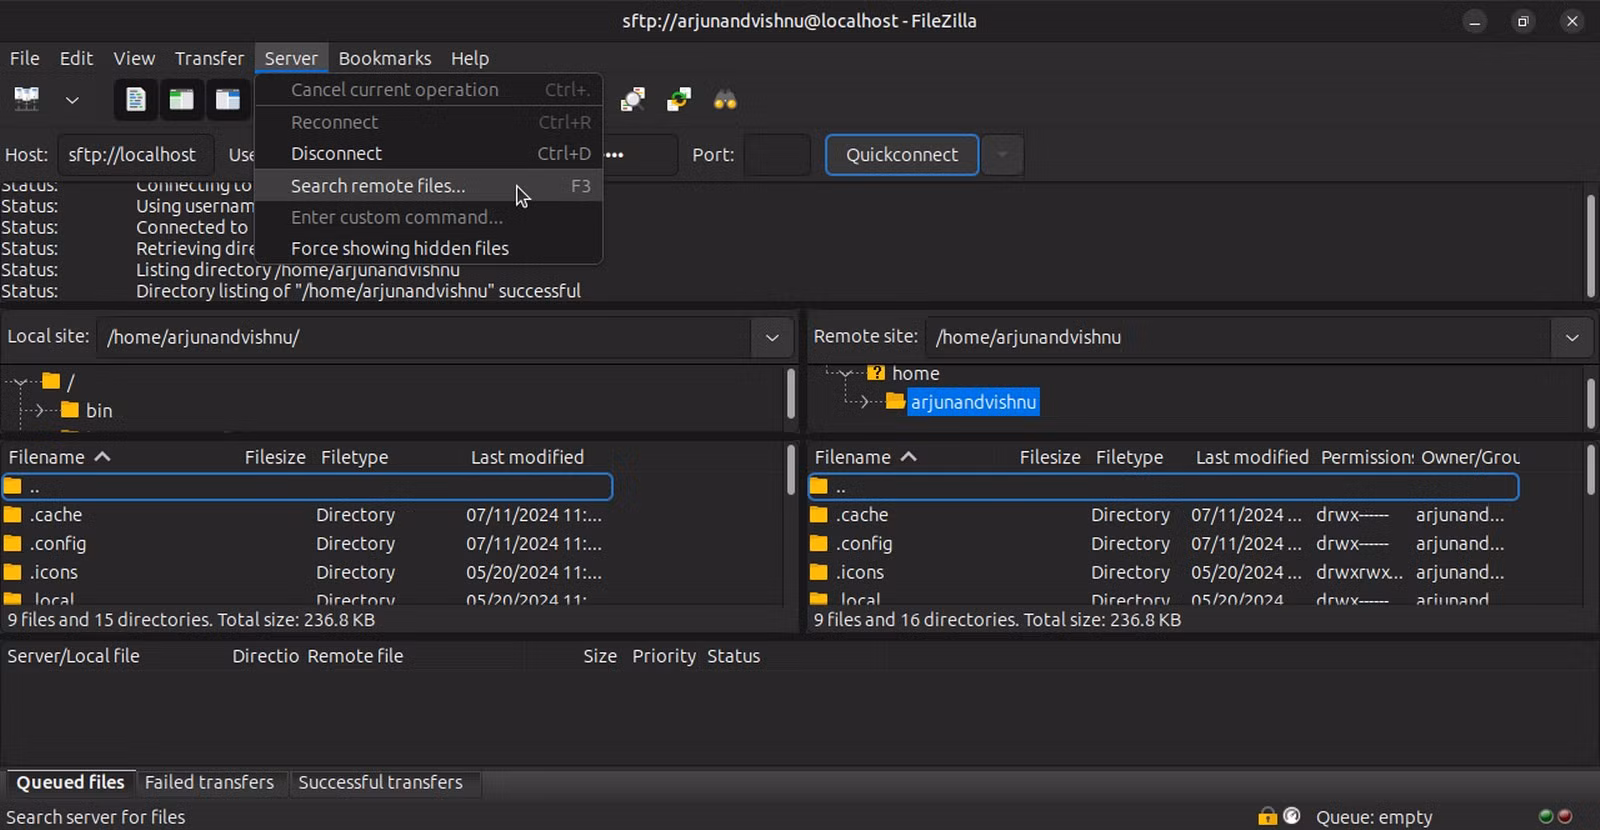The height and width of the screenshot is (830, 1600).
Task: Click the binoculars file search icon
Action: (x=725, y=99)
